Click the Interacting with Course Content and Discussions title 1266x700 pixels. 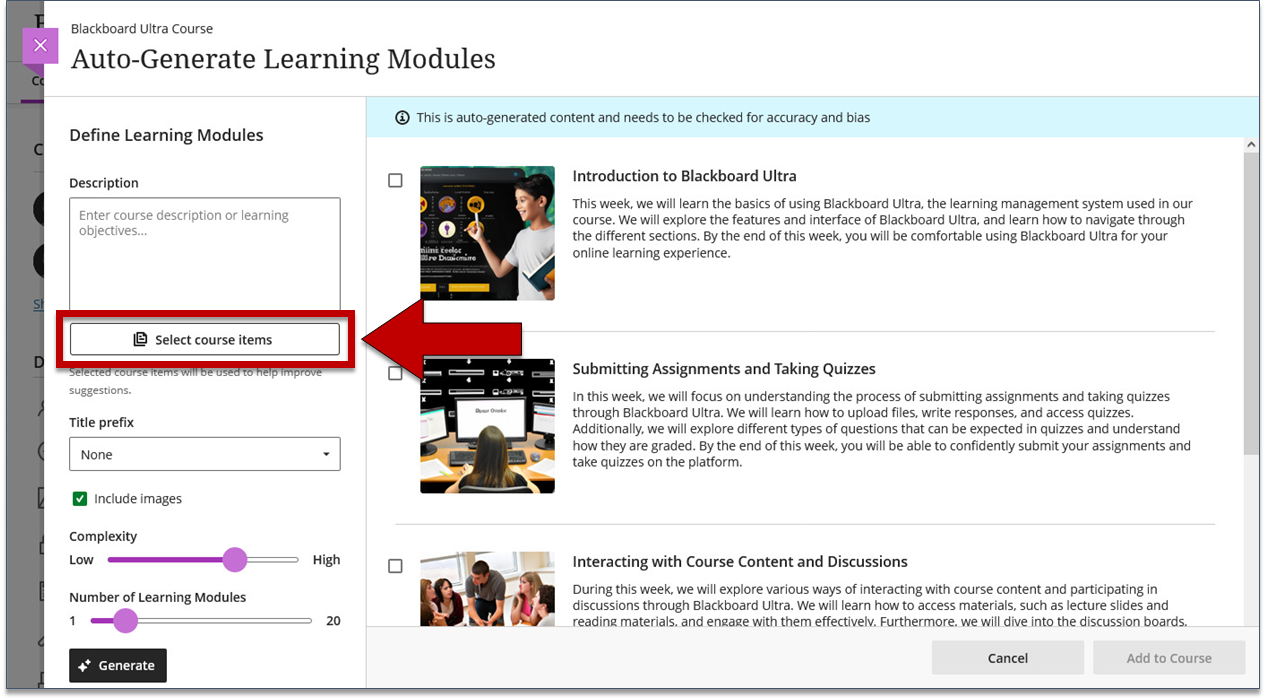tap(740, 562)
